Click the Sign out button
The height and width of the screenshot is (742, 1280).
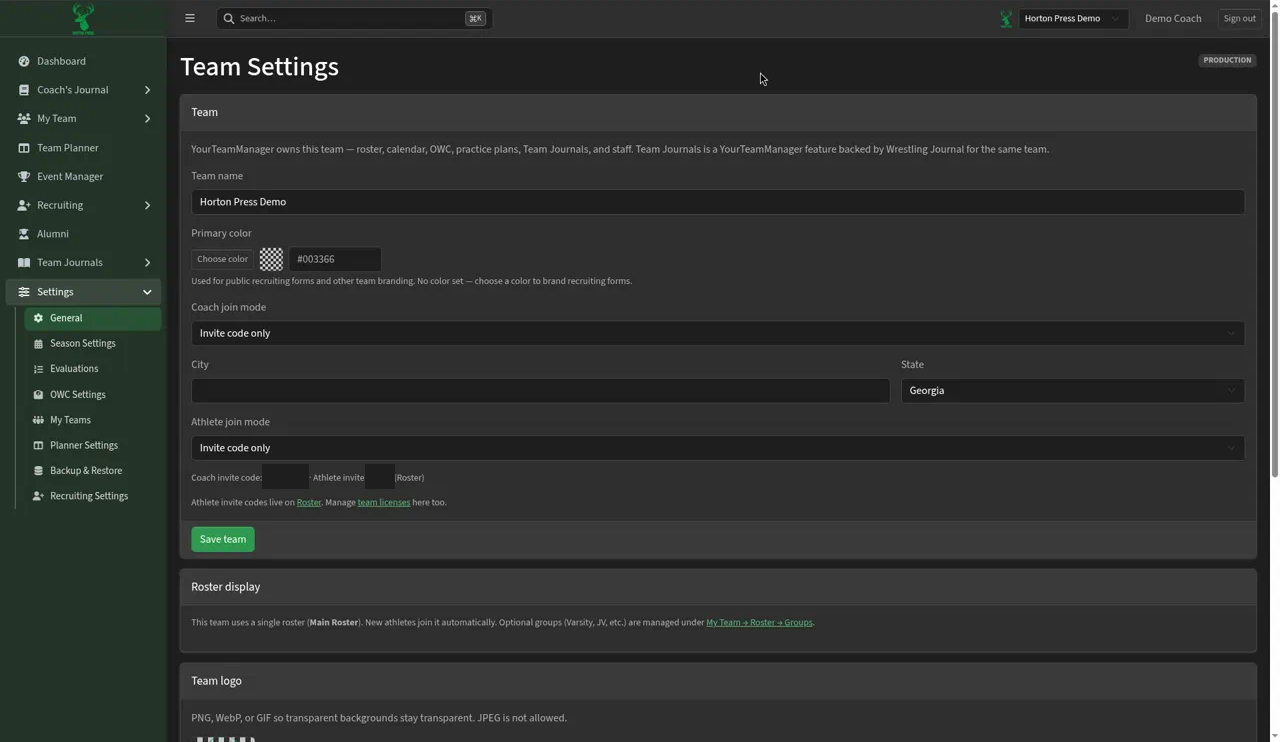click(1239, 18)
